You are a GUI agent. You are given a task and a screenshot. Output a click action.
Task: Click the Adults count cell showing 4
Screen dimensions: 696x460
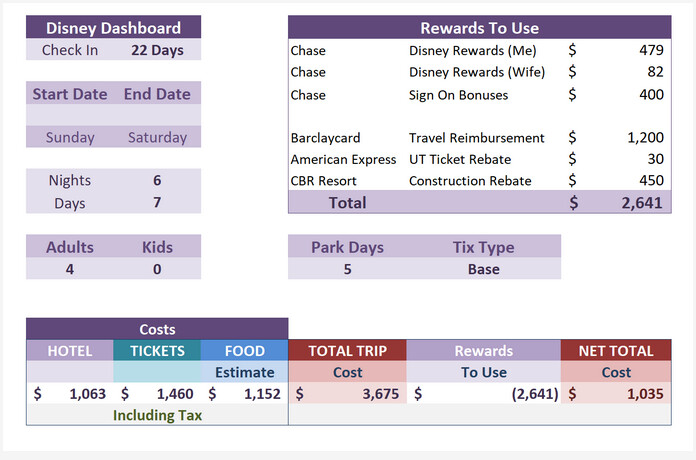click(70, 269)
